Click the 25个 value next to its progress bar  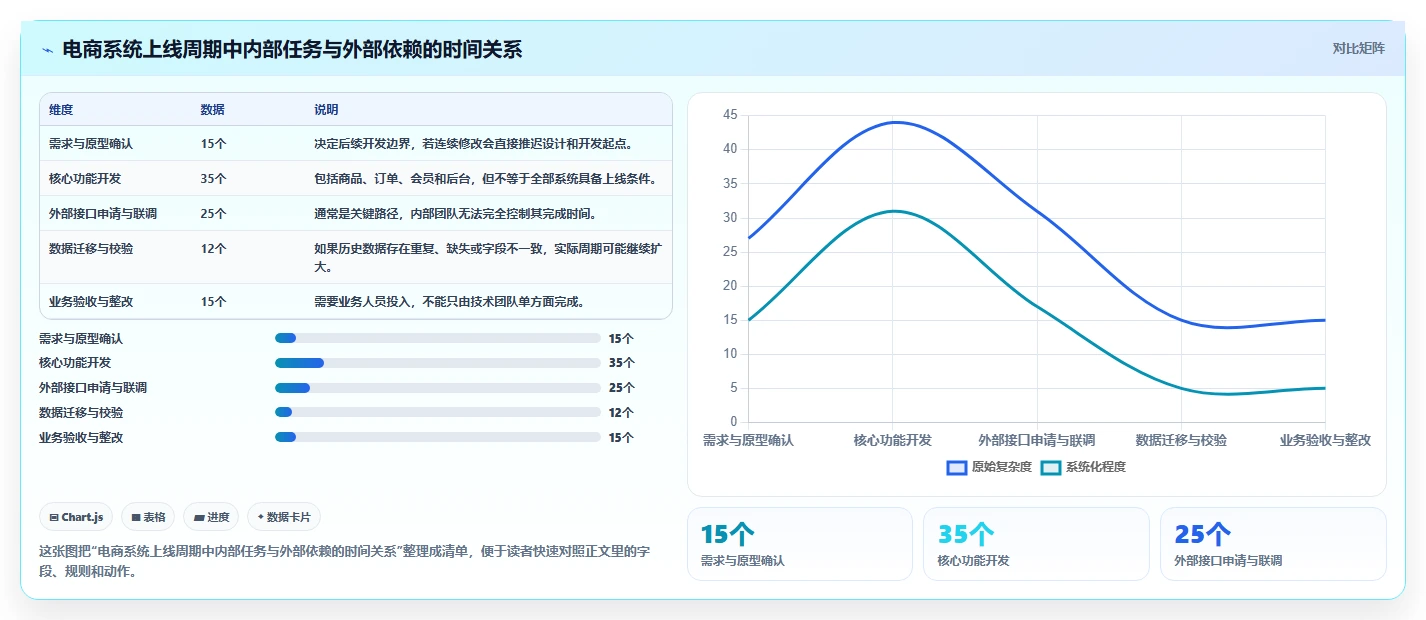(x=621, y=387)
